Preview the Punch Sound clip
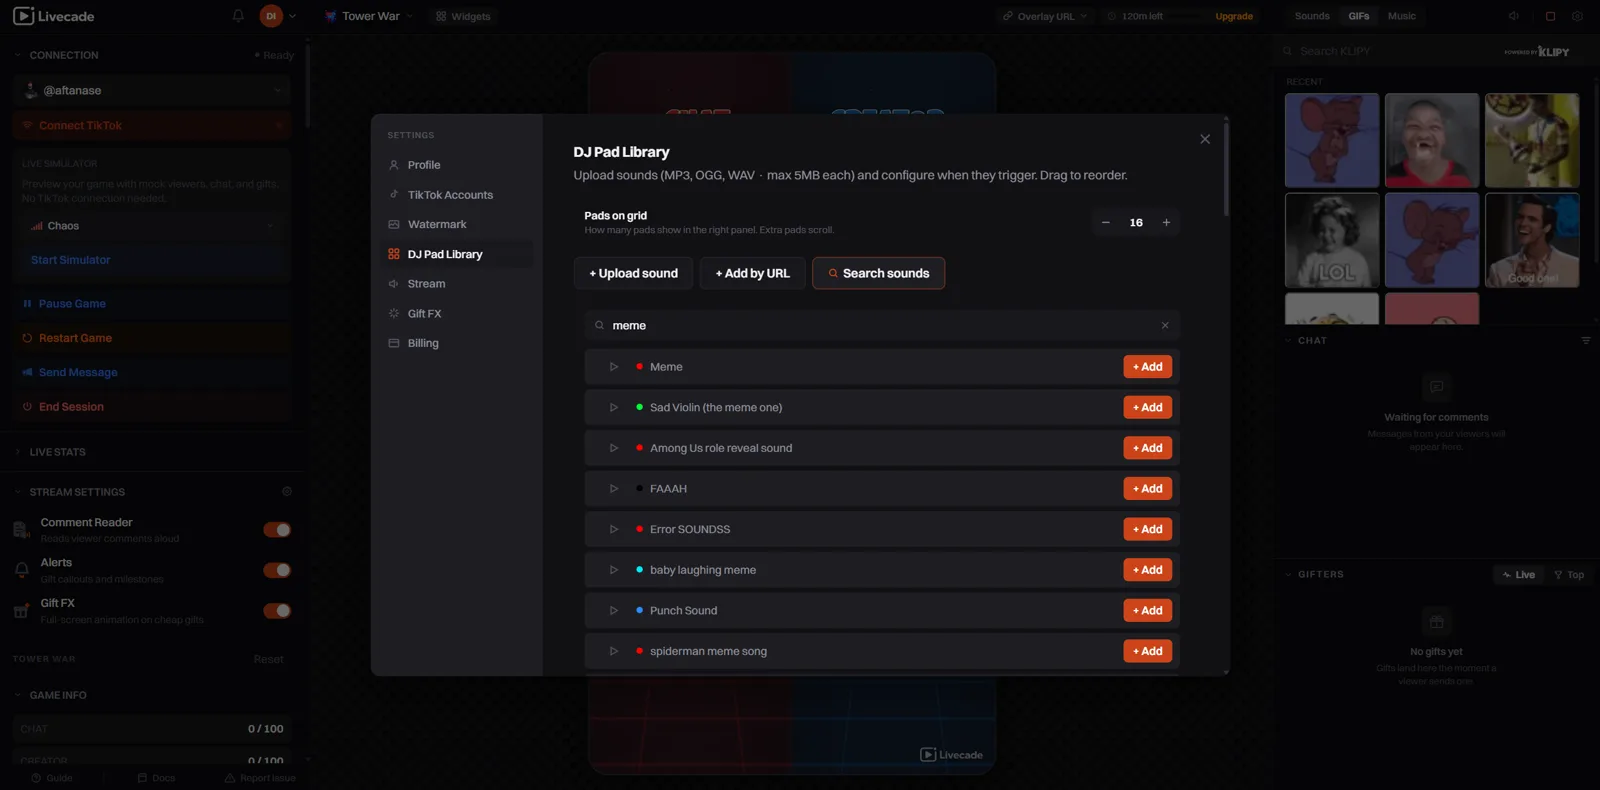The height and width of the screenshot is (790, 1600). click(x=614, y=611)
